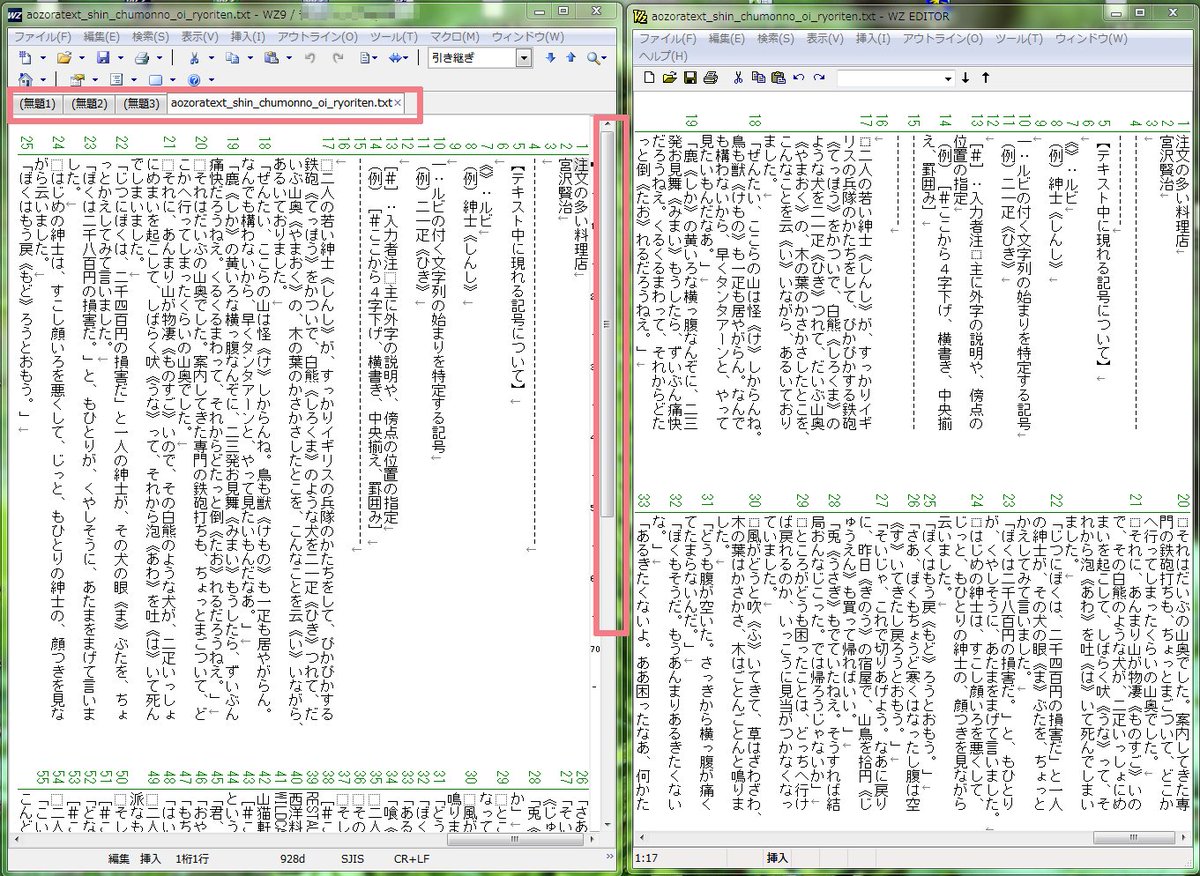1200x876 pixels.
Task: Click 編集 label in WZ9 status bar
Action: point(119,859)
